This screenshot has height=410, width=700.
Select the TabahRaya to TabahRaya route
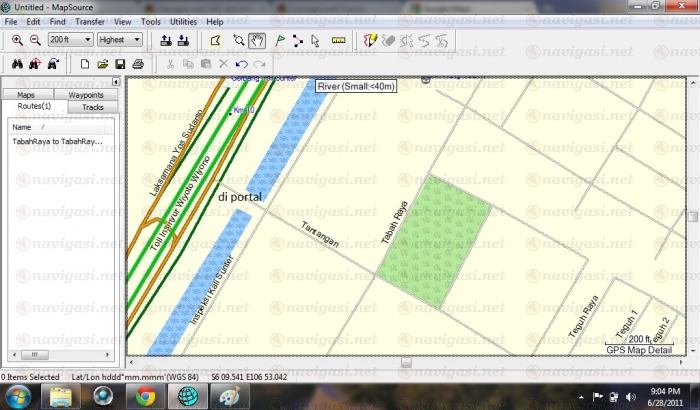click(x=57, y=142)
